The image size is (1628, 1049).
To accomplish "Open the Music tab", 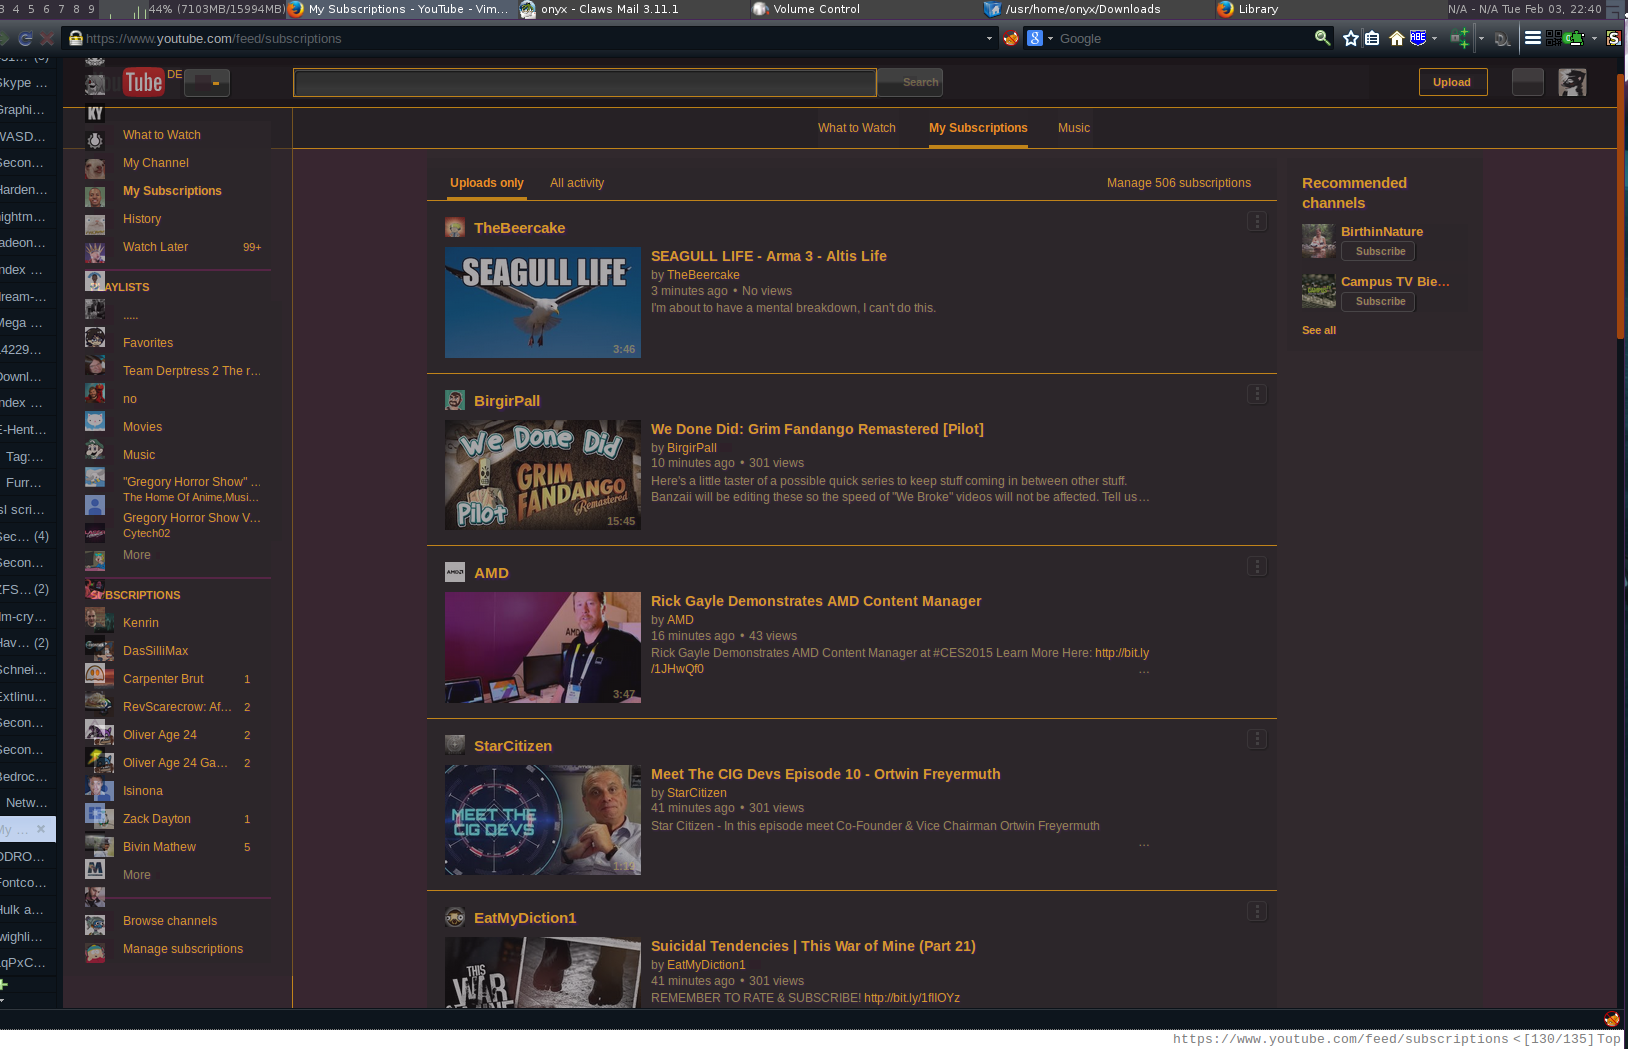I will point(1074,128).
